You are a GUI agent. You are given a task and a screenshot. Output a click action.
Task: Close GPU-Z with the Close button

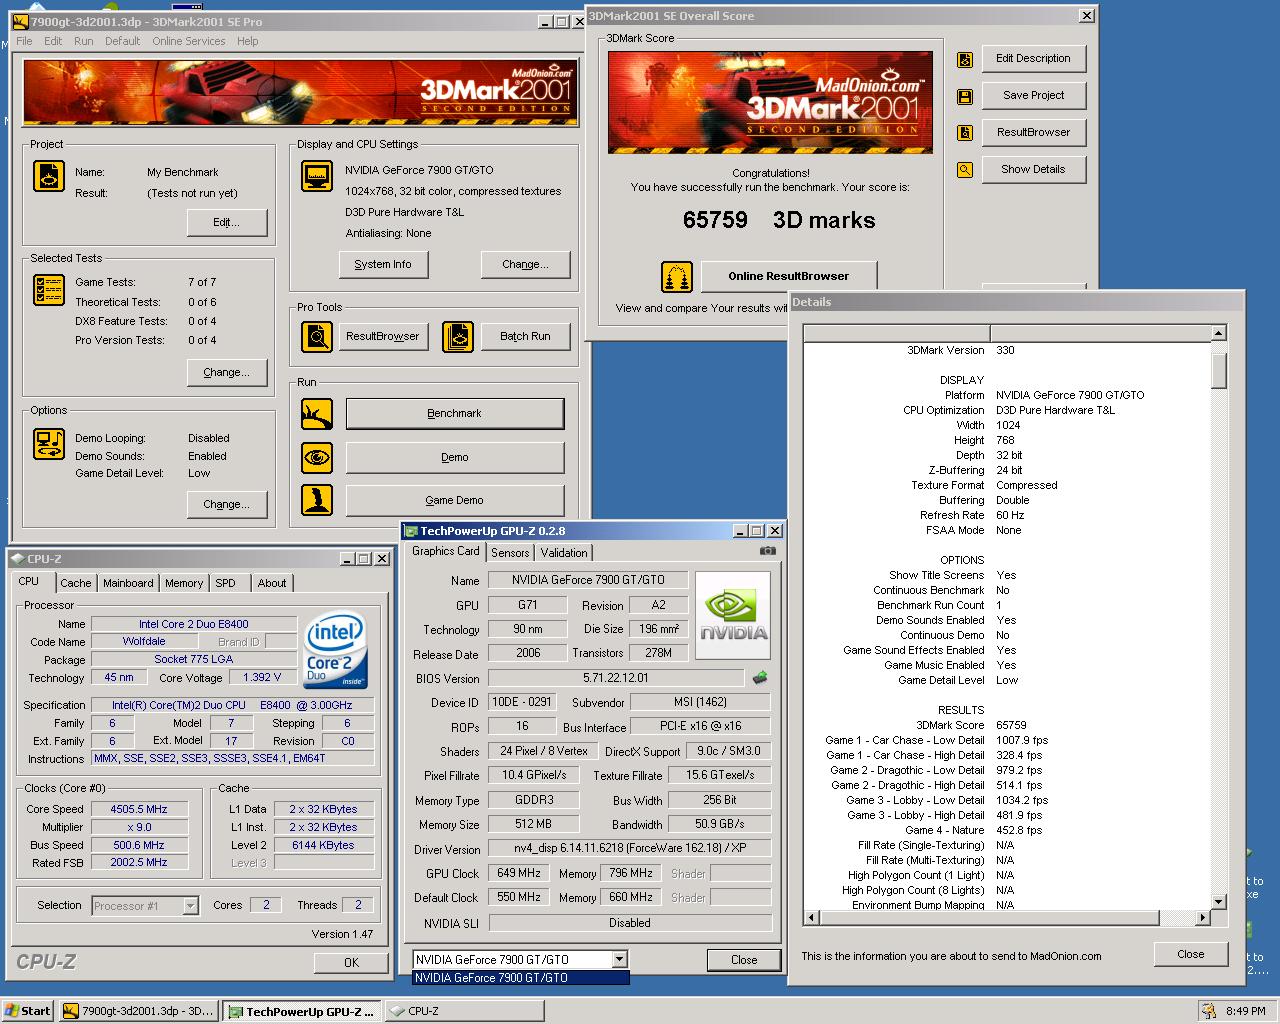point(744,959)
